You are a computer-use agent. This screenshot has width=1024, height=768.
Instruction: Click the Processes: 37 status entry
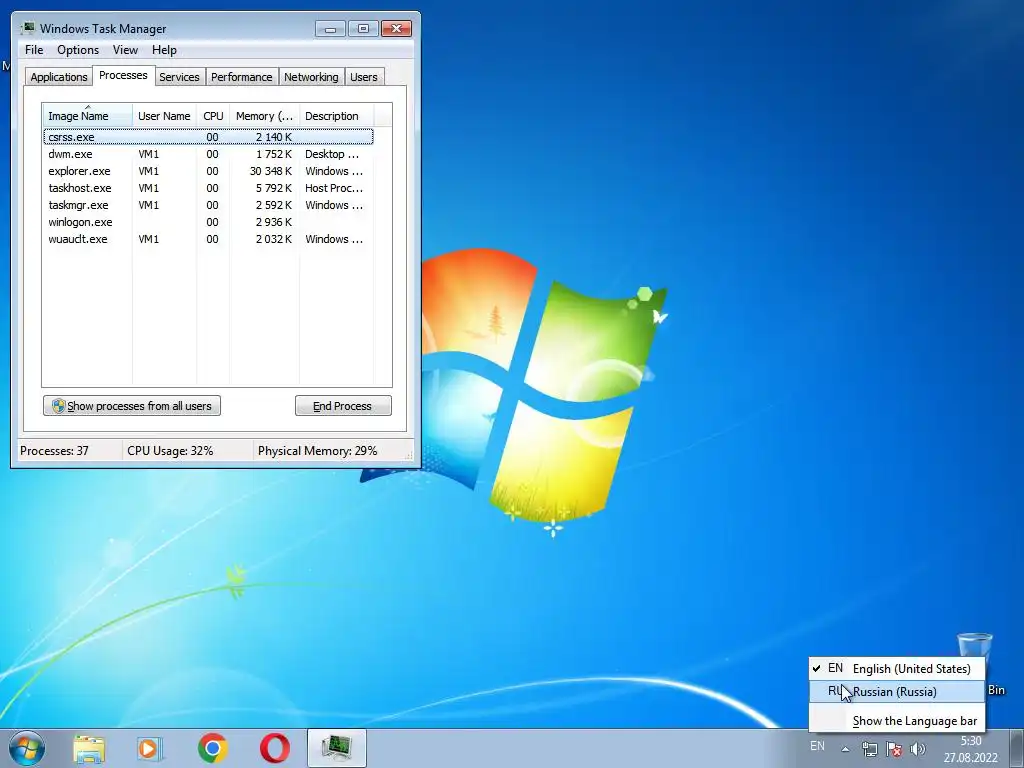coord(54,451)
